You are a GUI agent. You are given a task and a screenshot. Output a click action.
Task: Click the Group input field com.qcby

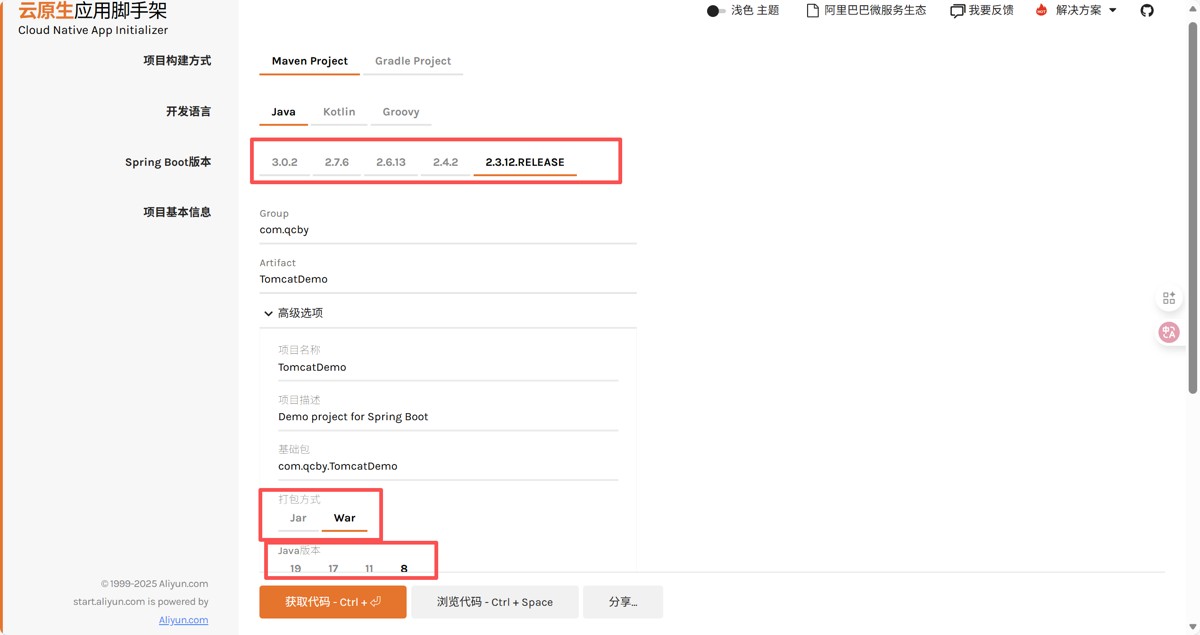448,230
